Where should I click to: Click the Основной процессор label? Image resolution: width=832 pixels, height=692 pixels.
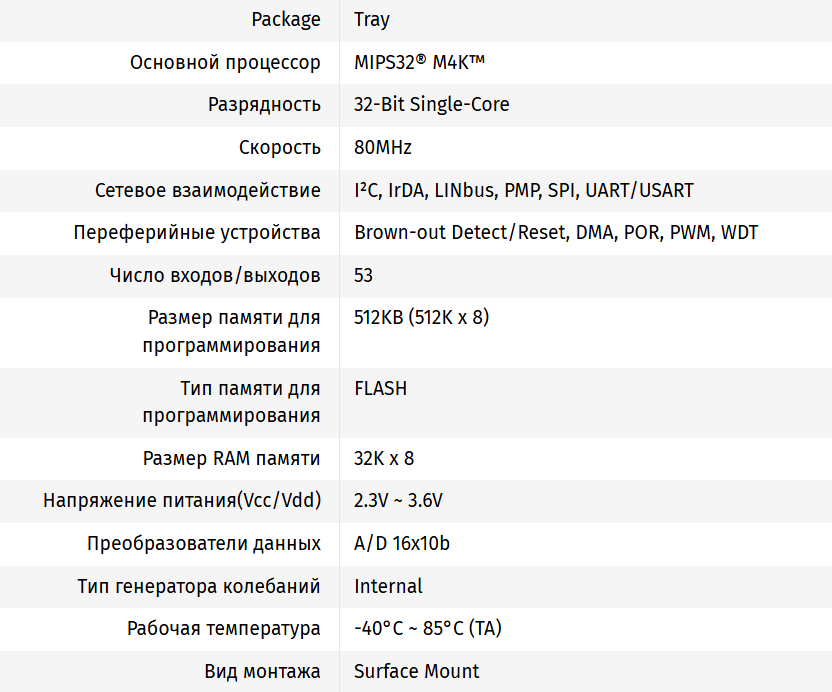coord(225,63)
